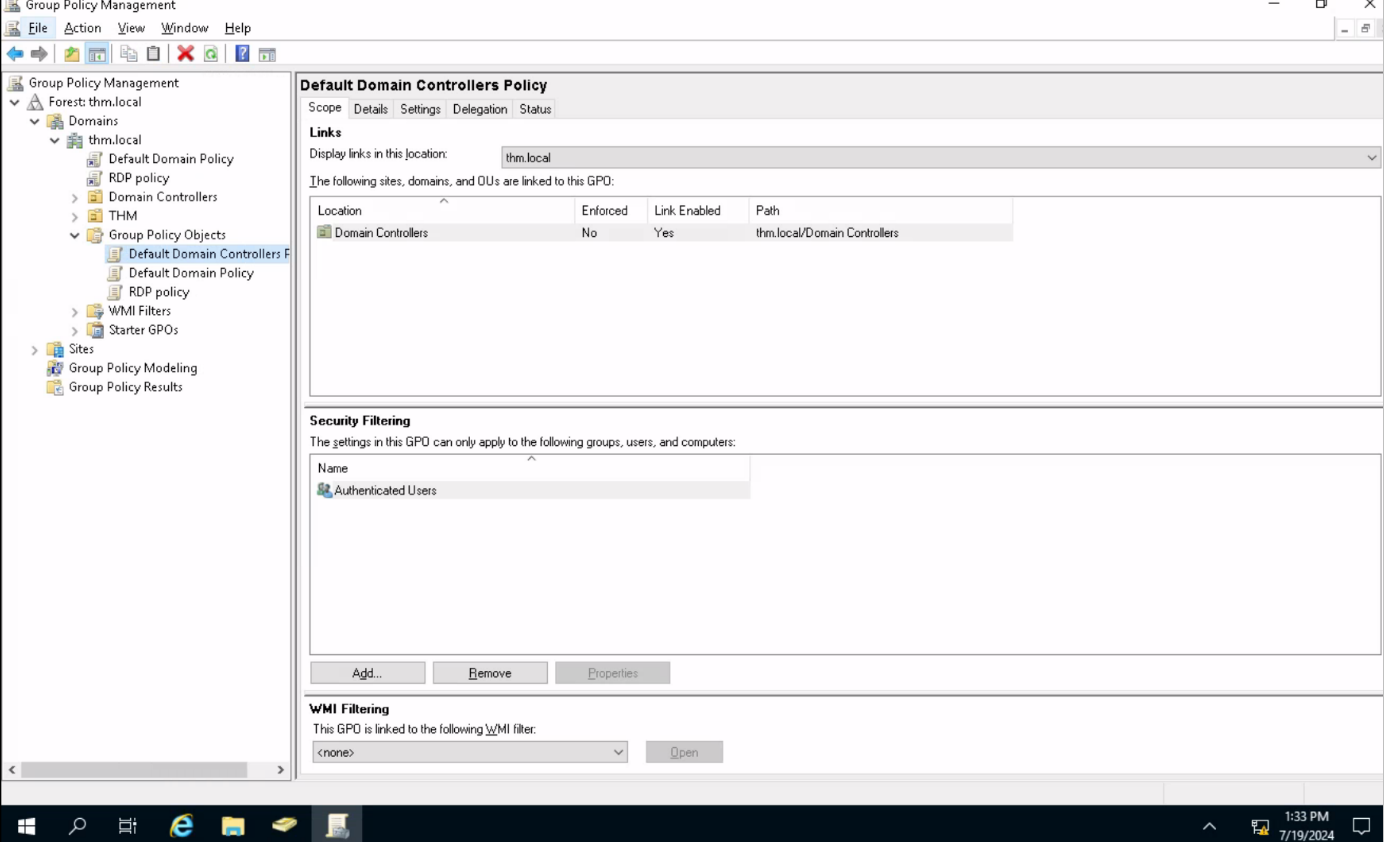Image resolution: width=1385 pixels, height=842 pixels.
Task: Expand the THM OU
Action: coord(75,216)
